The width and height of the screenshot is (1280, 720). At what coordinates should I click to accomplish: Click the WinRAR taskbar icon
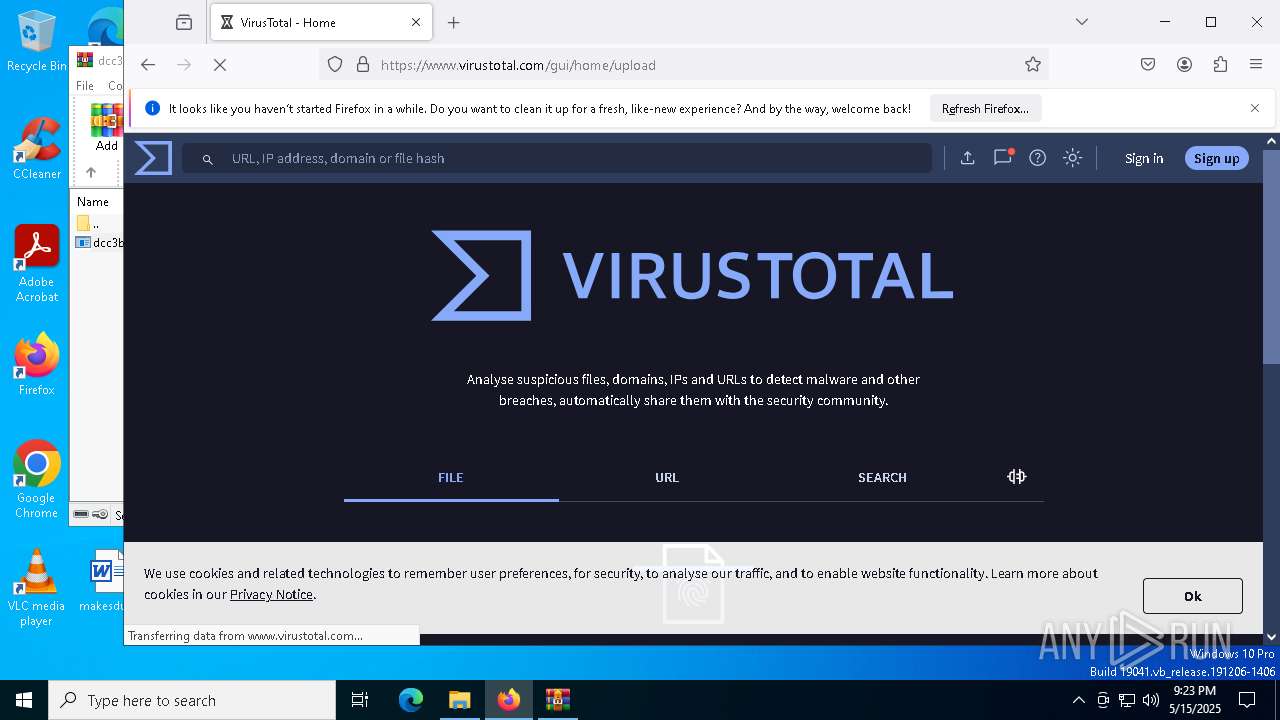pos(557,700)
